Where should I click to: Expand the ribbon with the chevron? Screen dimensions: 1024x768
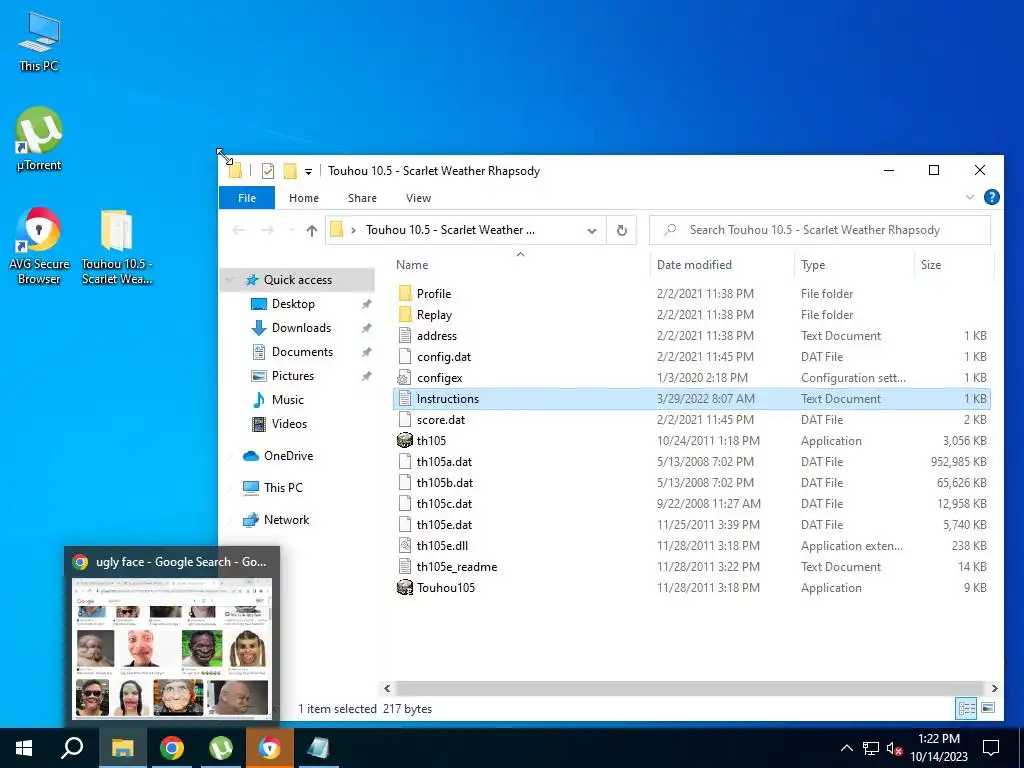tap(970, 197)
